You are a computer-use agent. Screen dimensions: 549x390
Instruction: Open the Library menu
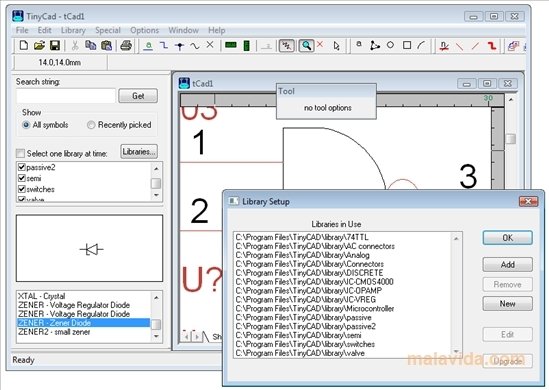73,30
